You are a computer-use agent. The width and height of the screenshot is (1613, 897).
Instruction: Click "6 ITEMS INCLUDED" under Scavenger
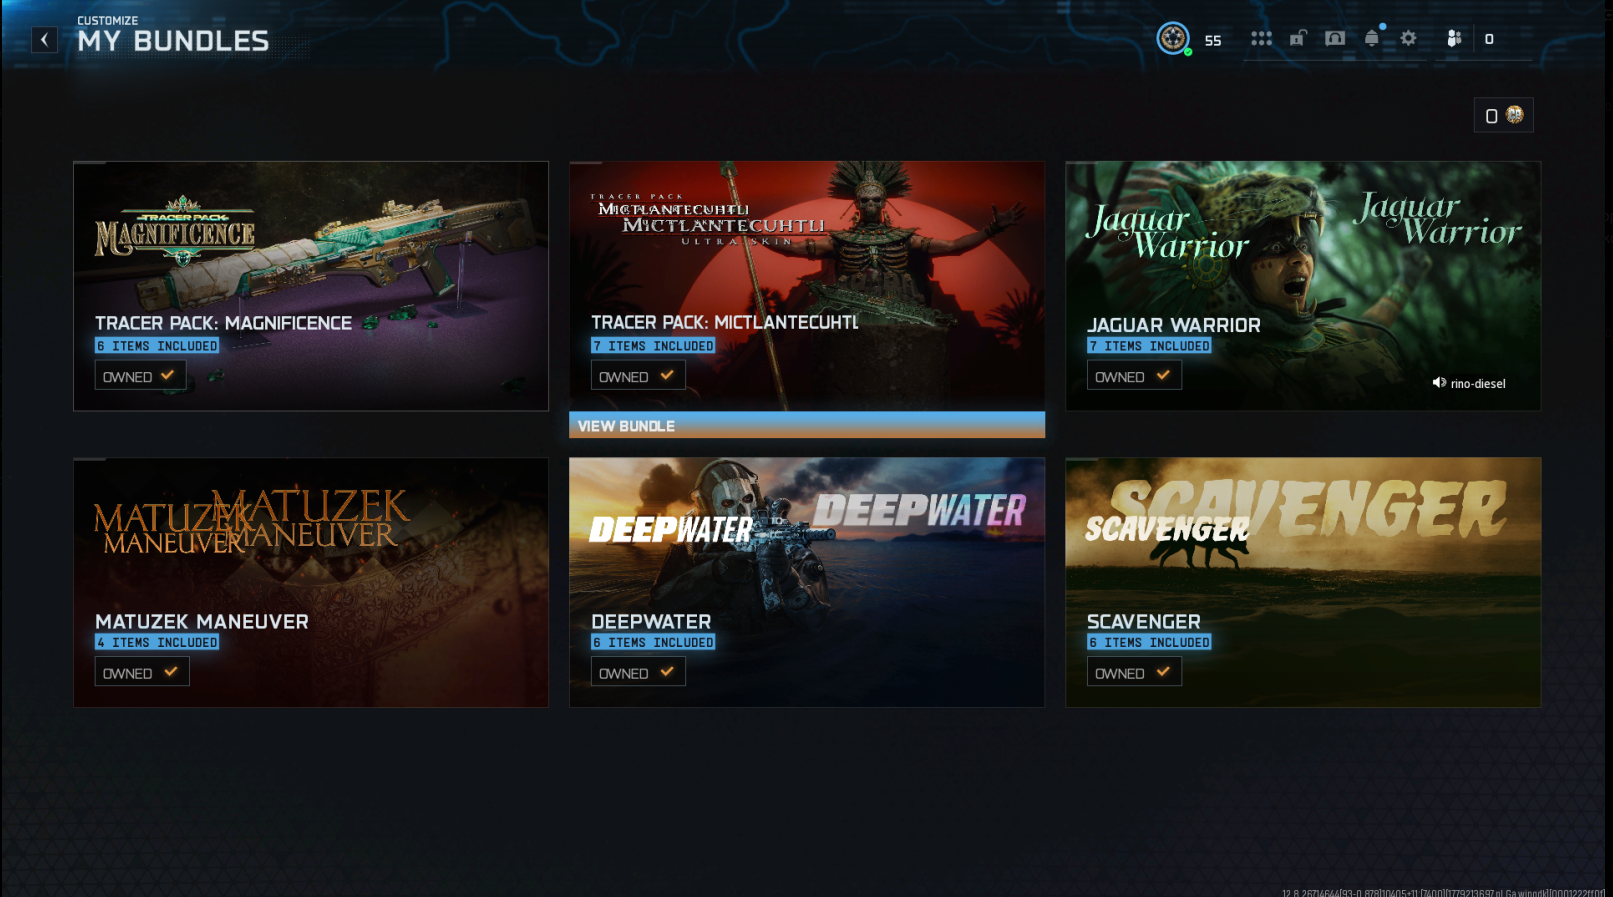click(1149, 642)
